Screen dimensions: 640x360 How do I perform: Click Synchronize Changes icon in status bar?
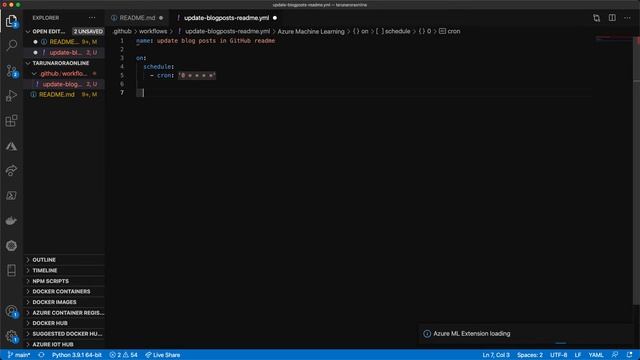pos(41,355)
